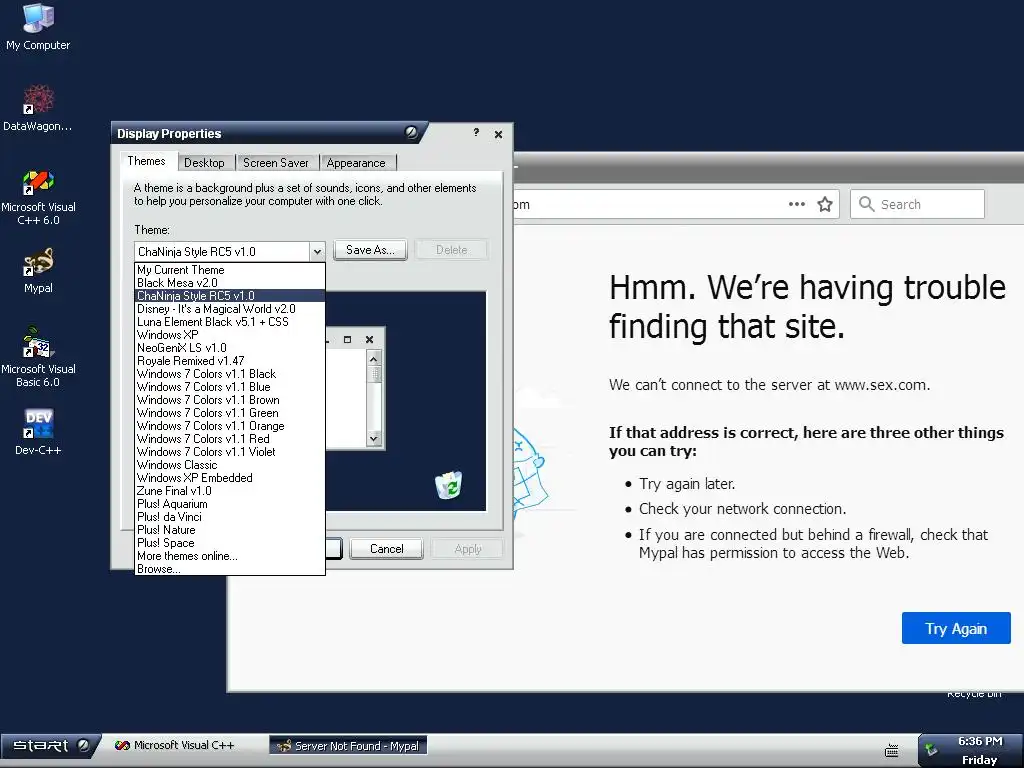Choose Royale Remixed v1.47 theme

tap(230, 361)
